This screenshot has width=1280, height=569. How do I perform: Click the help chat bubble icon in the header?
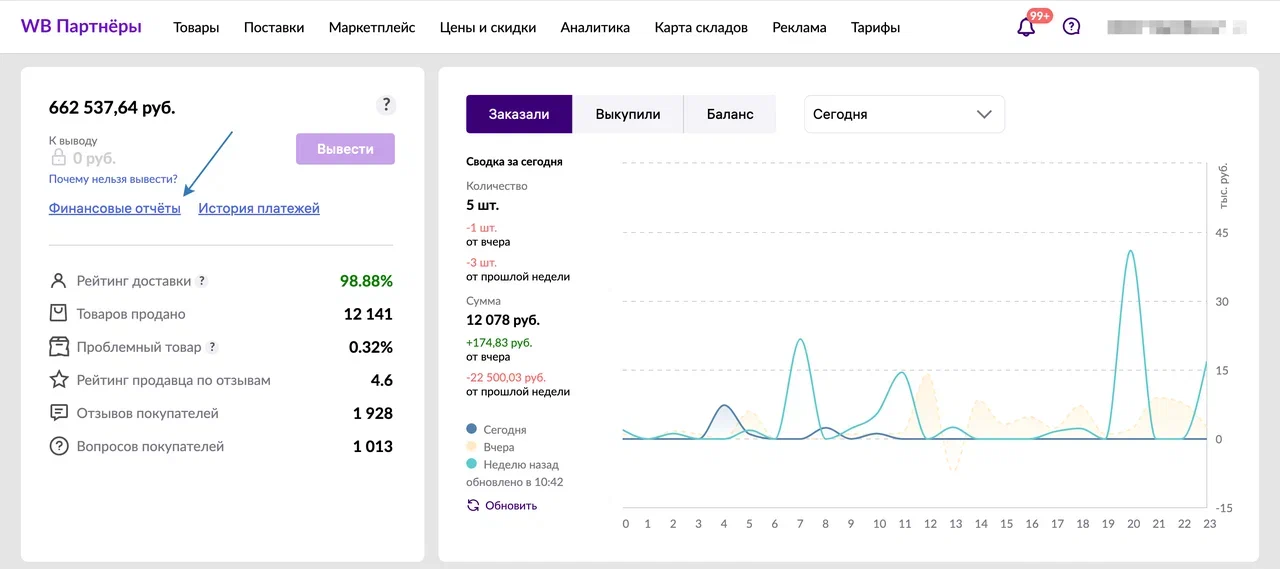(x=1071, y=27)
